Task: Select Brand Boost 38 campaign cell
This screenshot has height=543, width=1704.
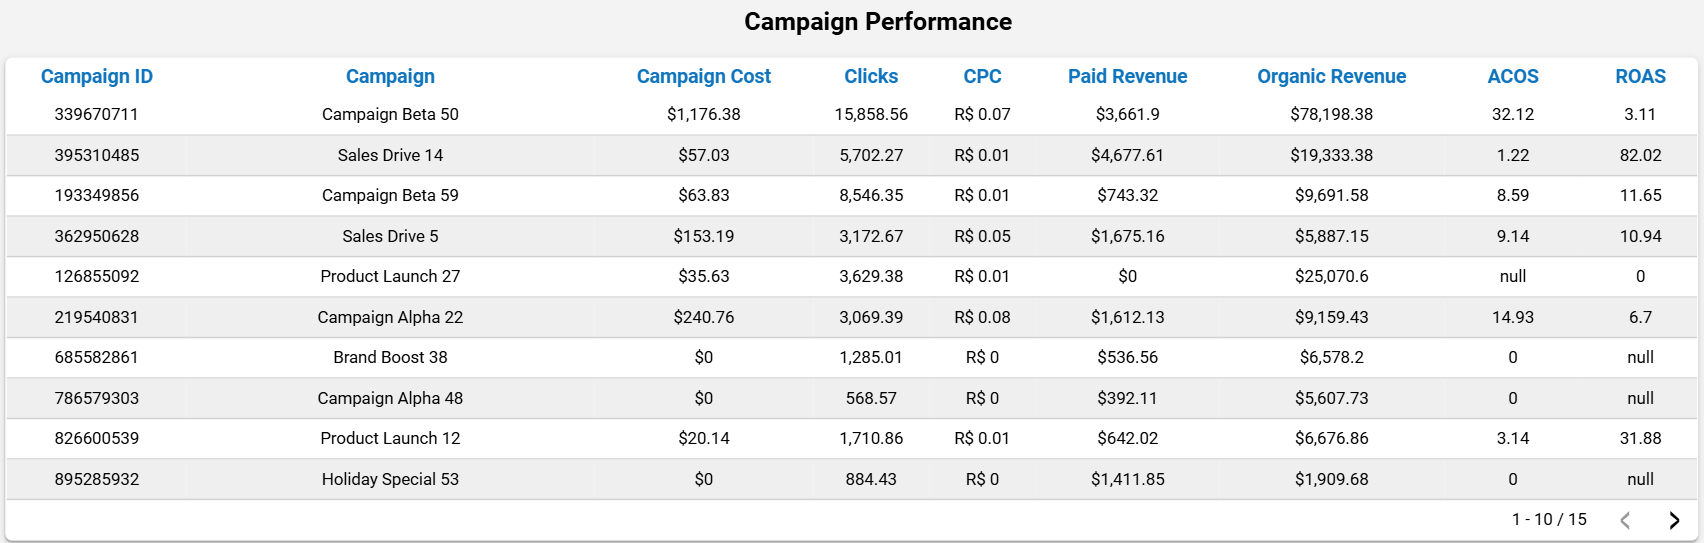Action: point(390,357)
